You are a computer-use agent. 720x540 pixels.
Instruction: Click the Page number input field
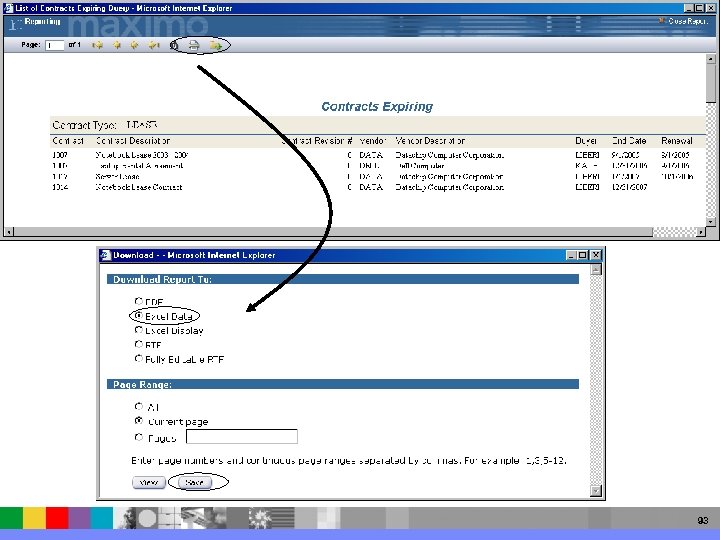pyautogui.click(x=55, y=45)
